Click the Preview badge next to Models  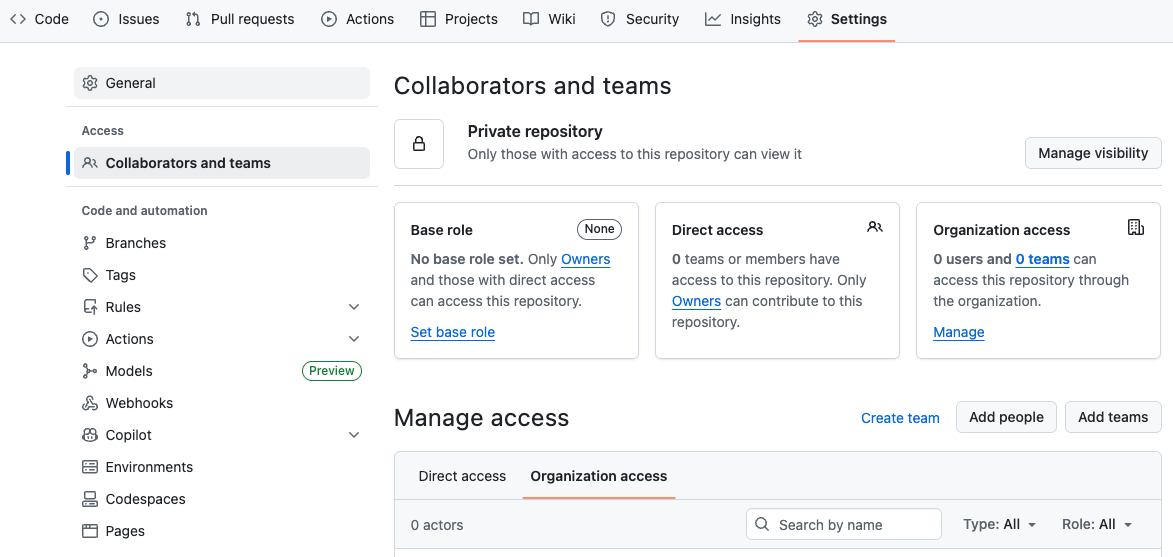[x=331, y=371]
